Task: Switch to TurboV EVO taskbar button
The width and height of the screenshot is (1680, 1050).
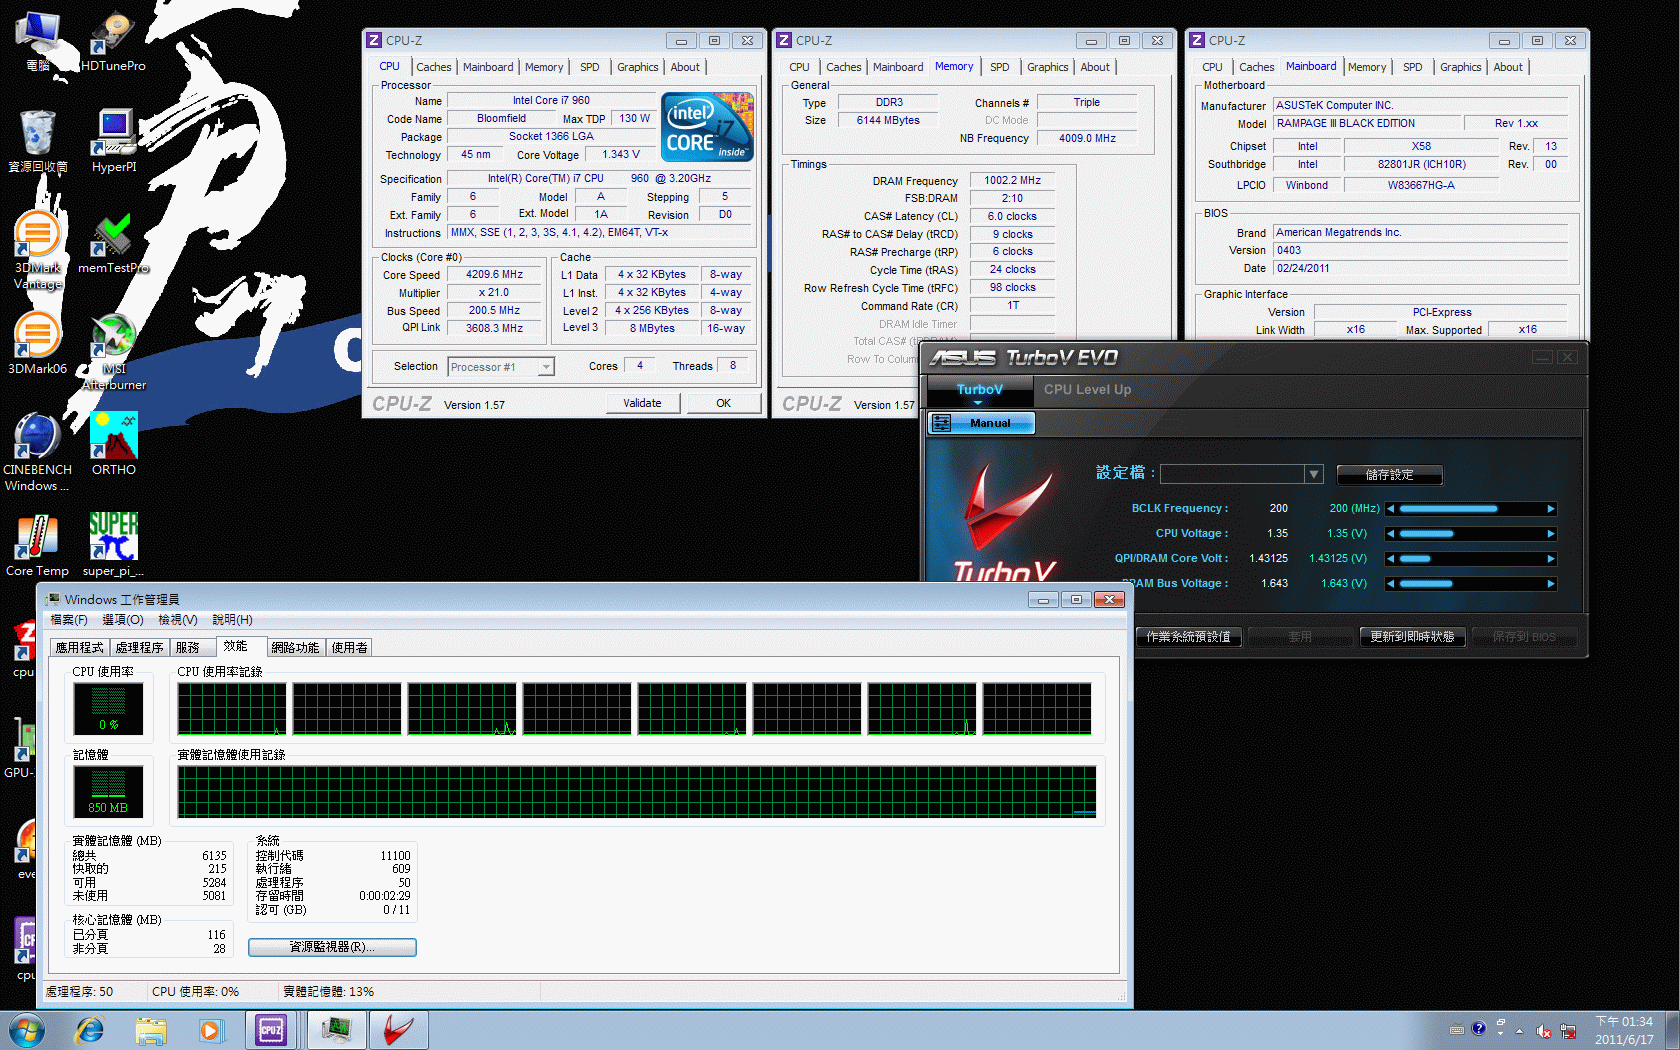Action: coord(399,1030)
